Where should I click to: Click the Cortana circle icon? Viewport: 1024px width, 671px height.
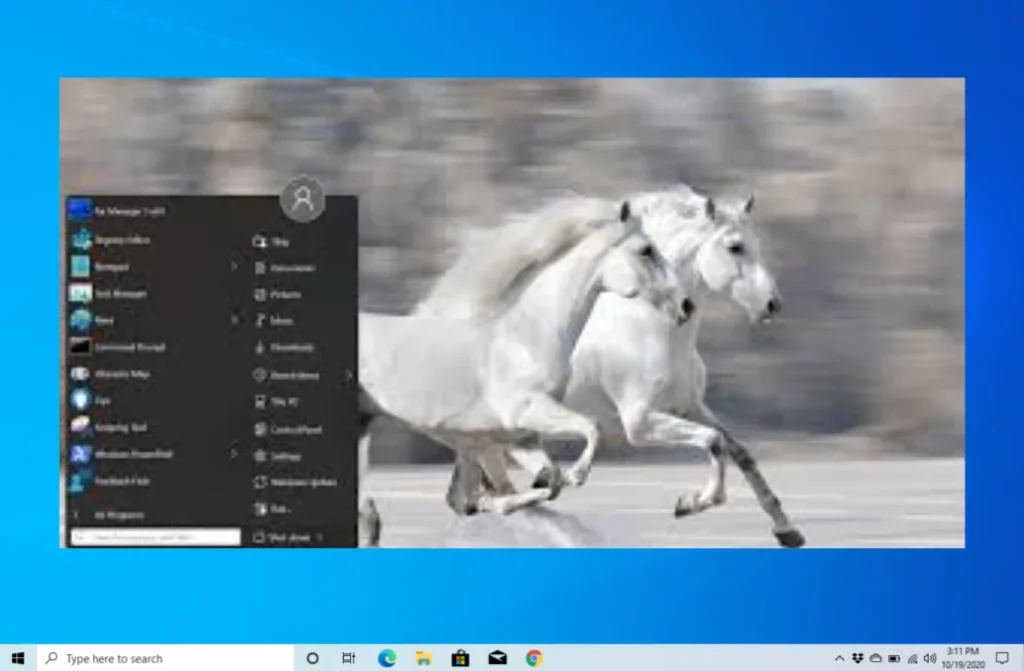(312, 658)
